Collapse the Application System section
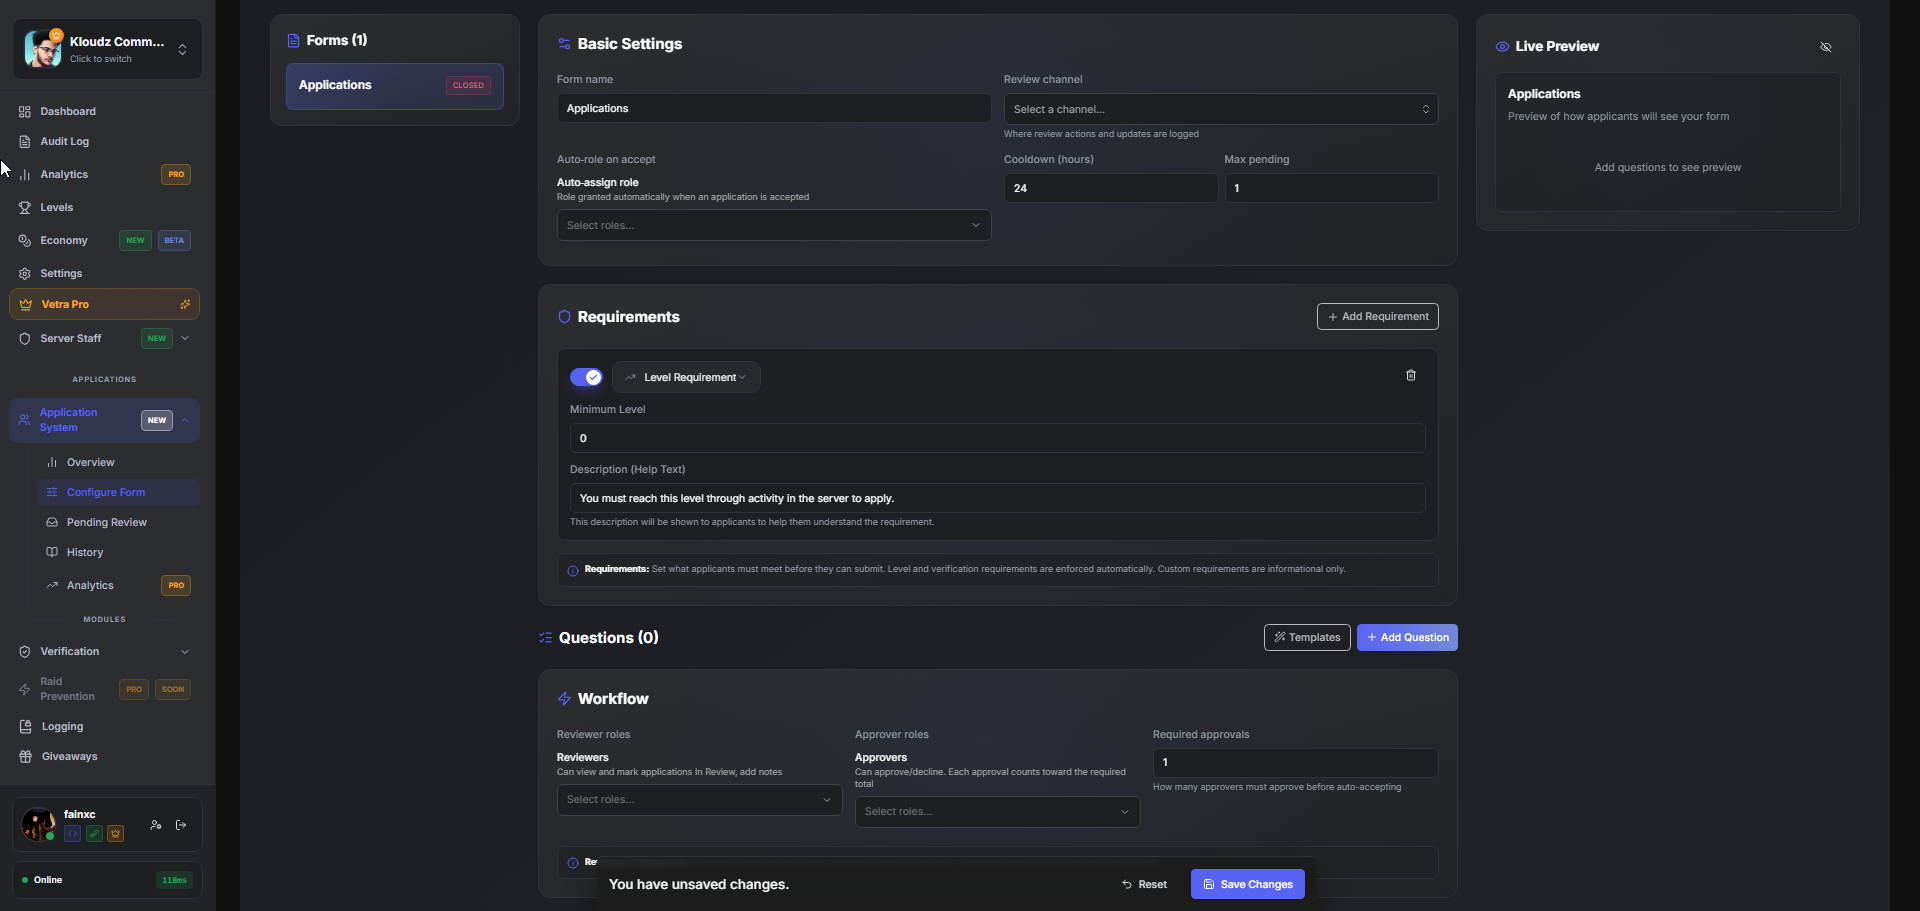 [x=185, y=420]
